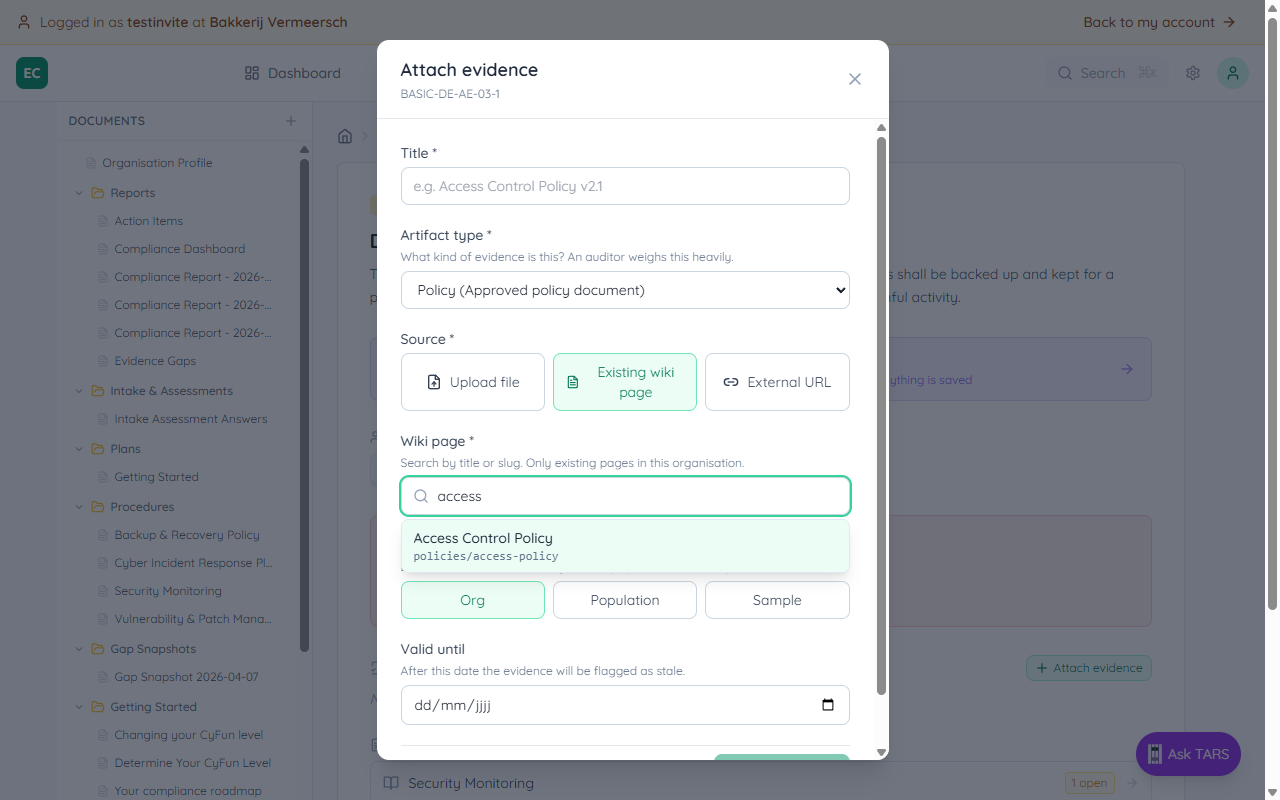Click the EC workspace logo
Image resolution: width=1280 pixels, height=800 pixels.
(31, 73)
